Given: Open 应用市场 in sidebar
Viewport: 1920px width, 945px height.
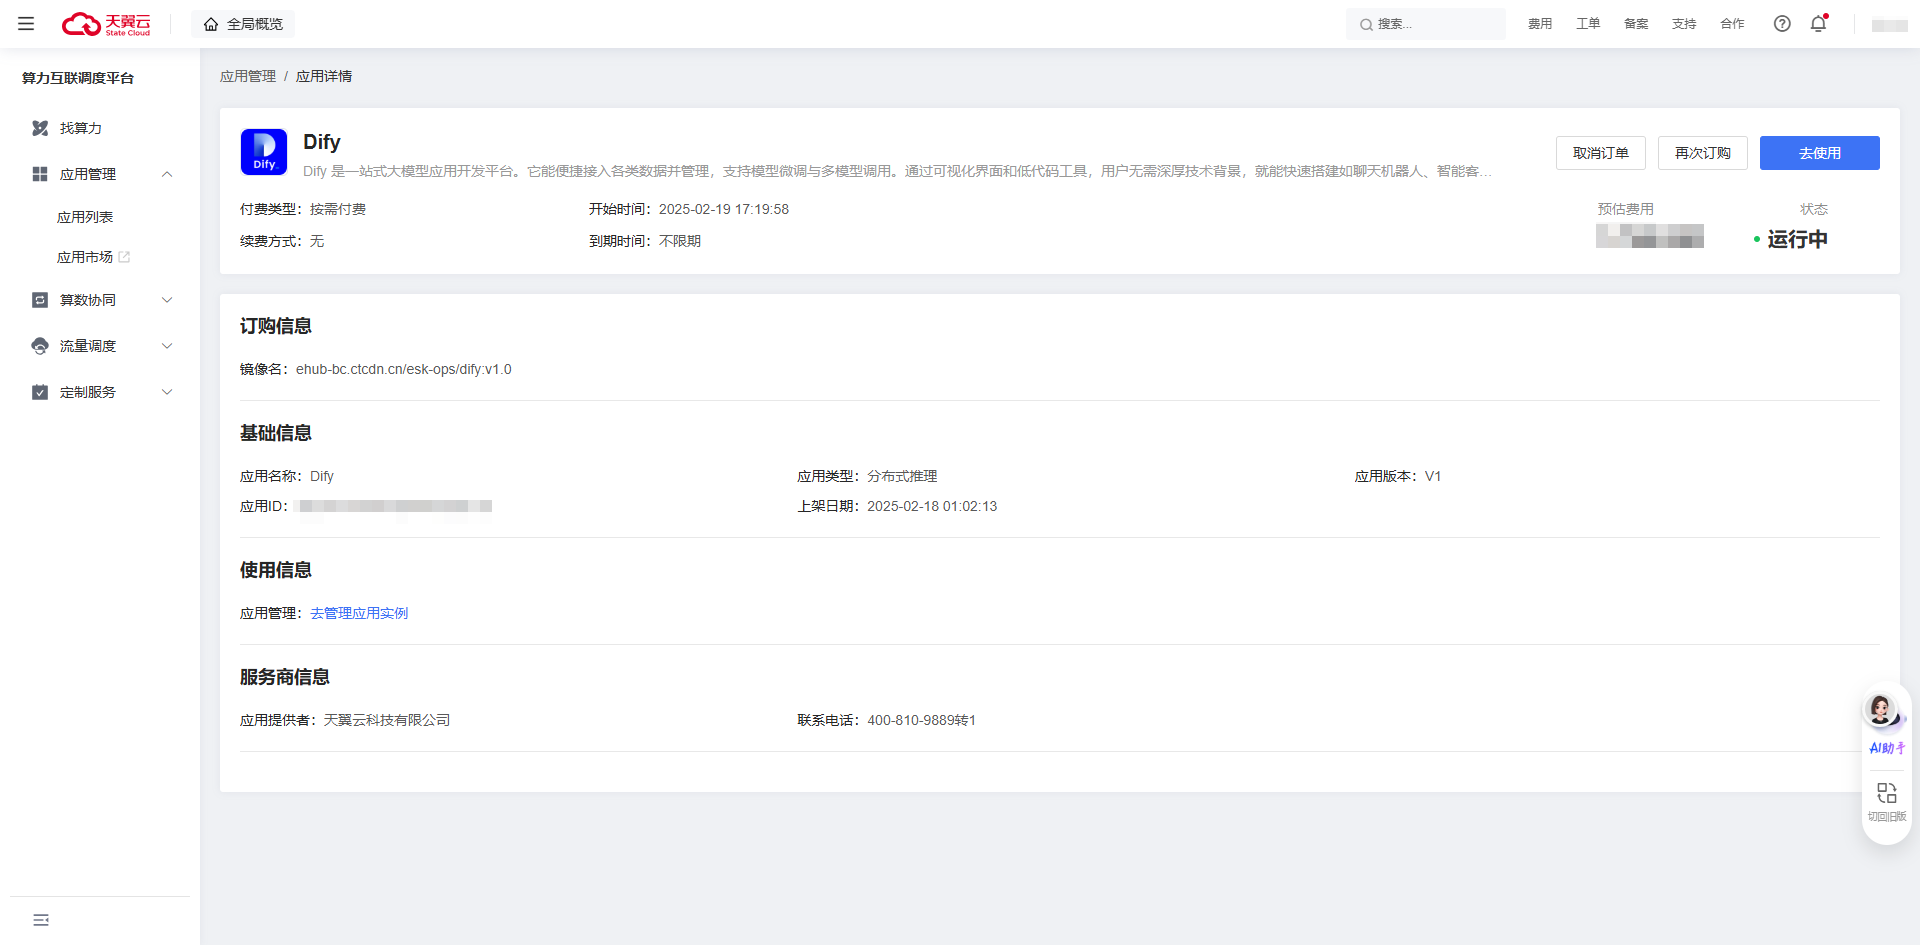Looking at the screenshot, I should click(x=85, y=257).
